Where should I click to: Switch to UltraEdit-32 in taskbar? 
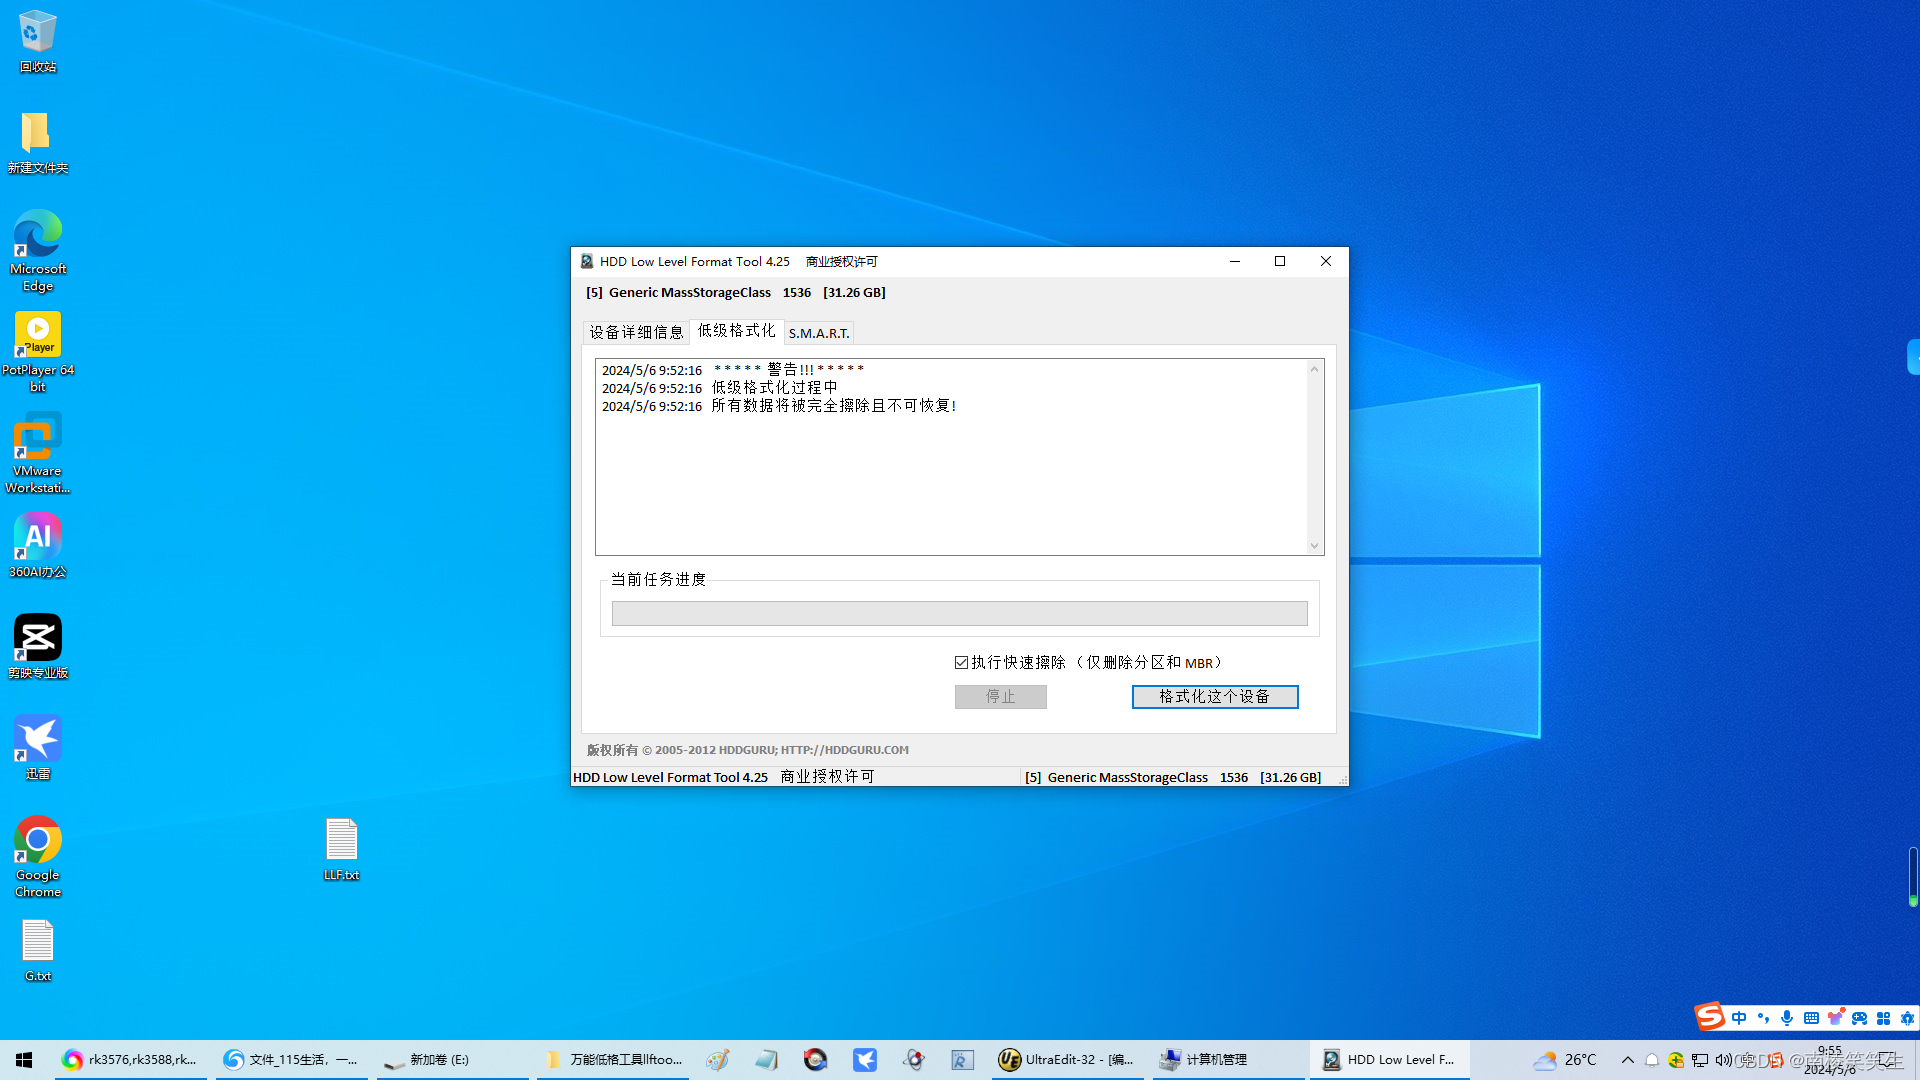1067,1060
